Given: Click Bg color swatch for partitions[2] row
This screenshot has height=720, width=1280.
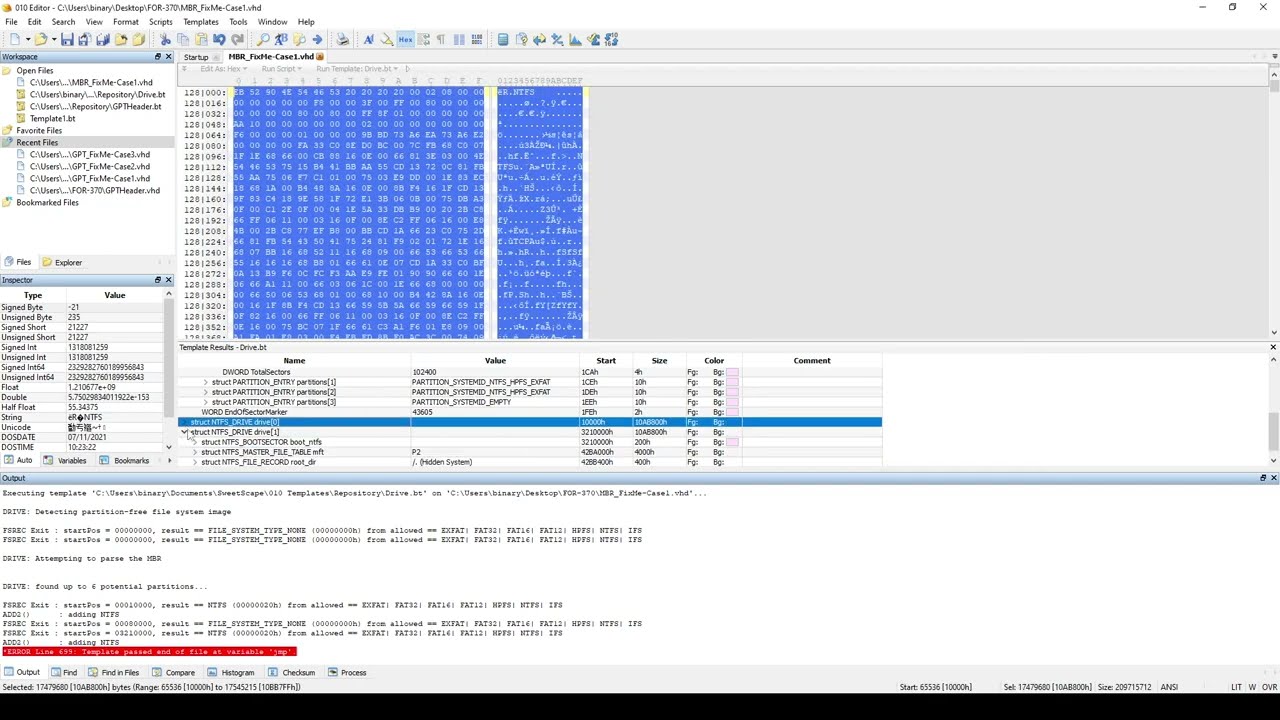Looking at the screenshot, I should (732, 392).
